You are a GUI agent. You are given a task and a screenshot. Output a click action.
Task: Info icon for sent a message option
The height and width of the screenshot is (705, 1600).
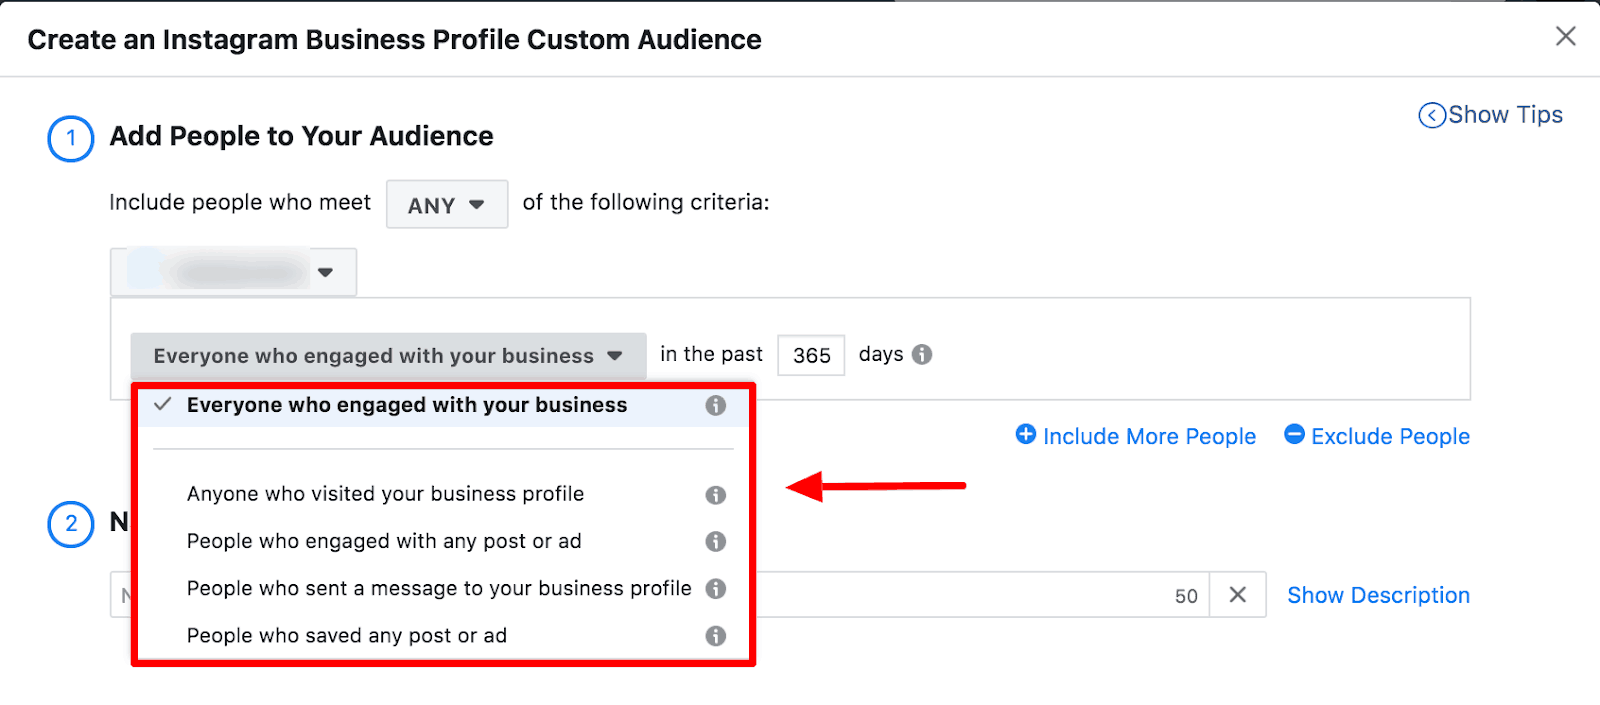click(x=715, y=588)
